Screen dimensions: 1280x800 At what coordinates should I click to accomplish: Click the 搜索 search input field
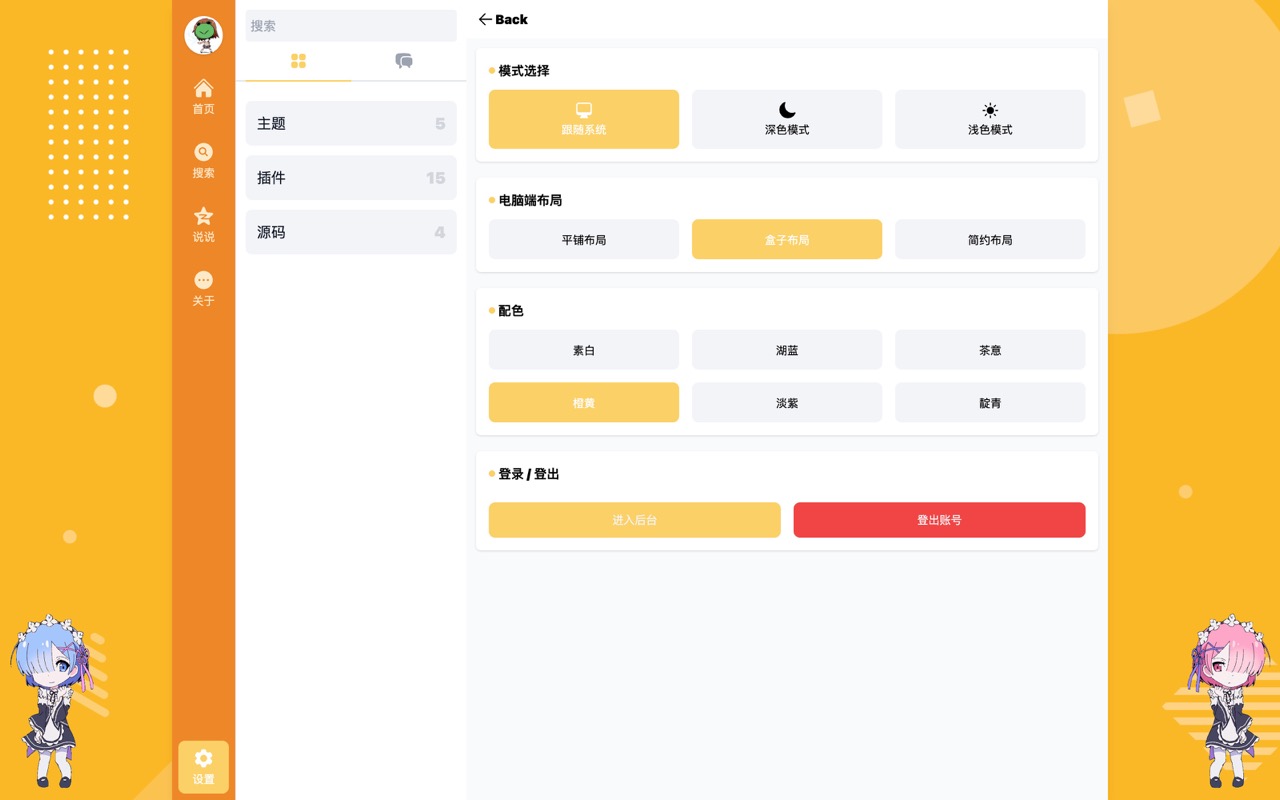(x=351, y=26)
